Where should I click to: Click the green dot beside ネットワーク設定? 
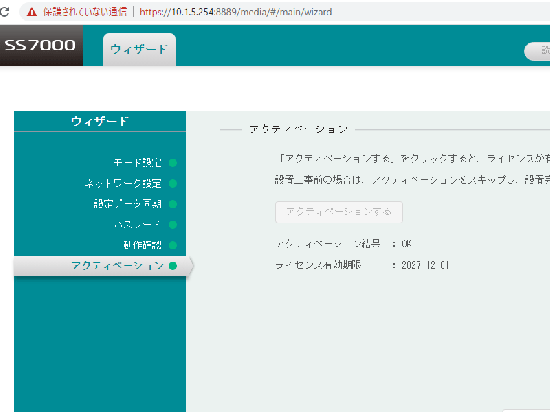pyautogui.click(x=173, y=183)
